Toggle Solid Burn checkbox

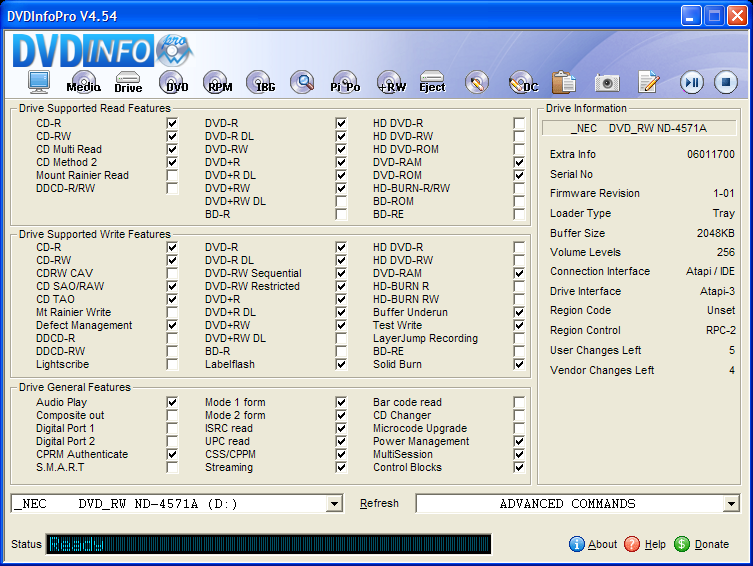coord(519,364)
